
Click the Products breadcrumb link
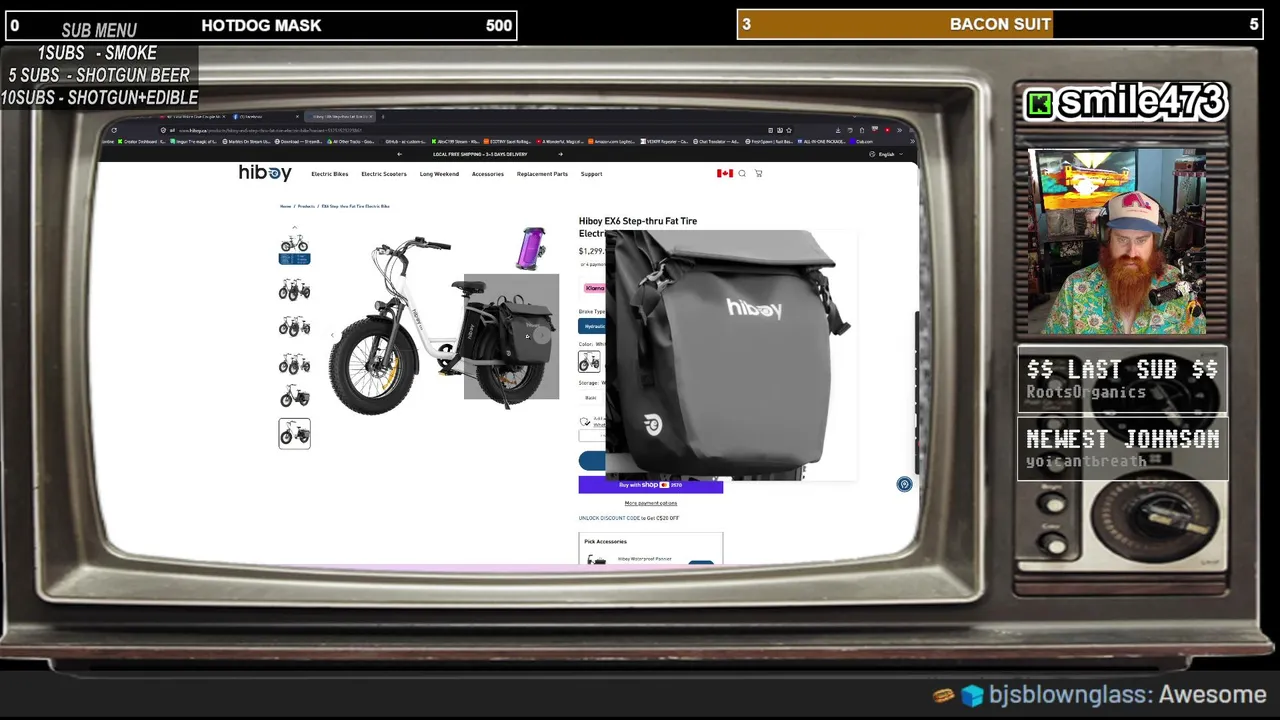pyautogui.click(x=306, y=206)
